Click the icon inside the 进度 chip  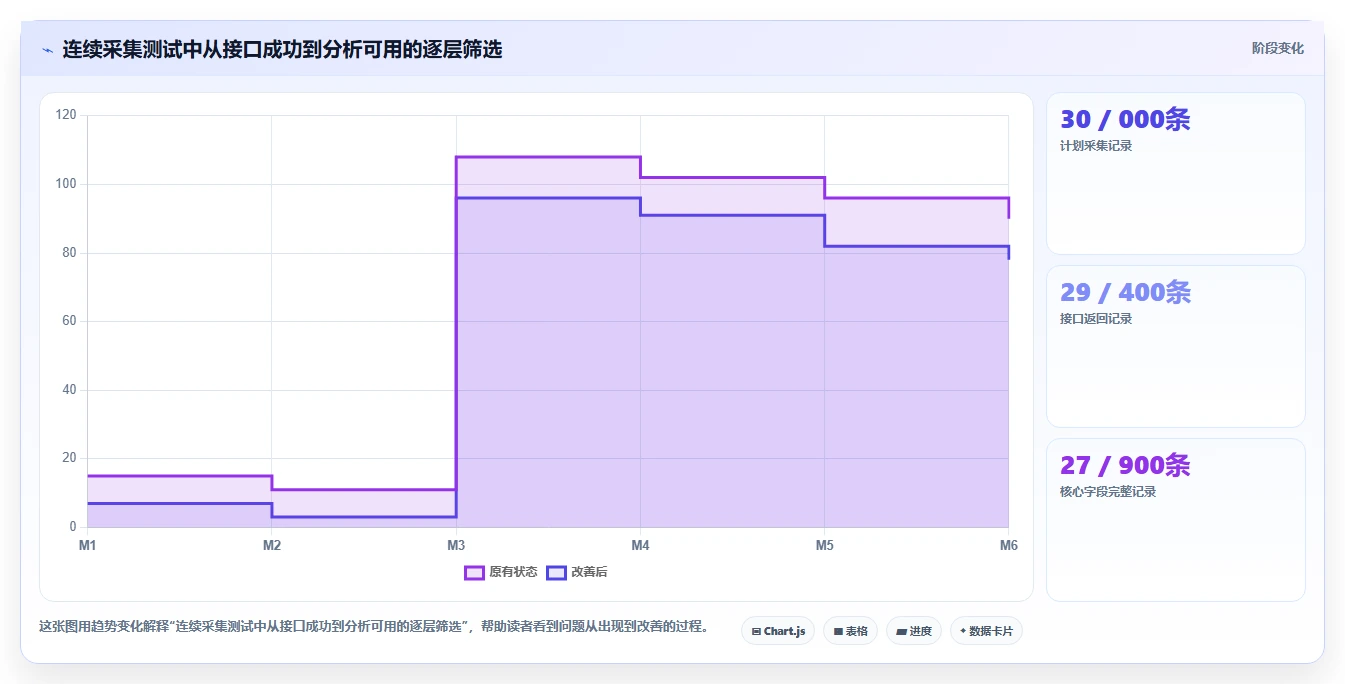coord(901,632)
